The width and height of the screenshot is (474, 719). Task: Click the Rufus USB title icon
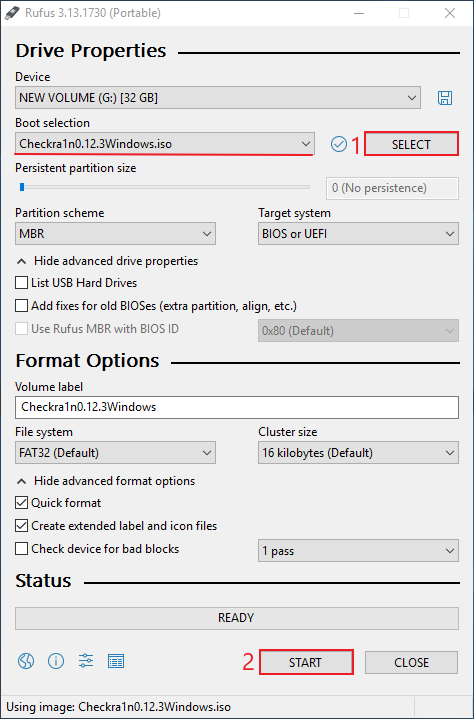point(11,13)
